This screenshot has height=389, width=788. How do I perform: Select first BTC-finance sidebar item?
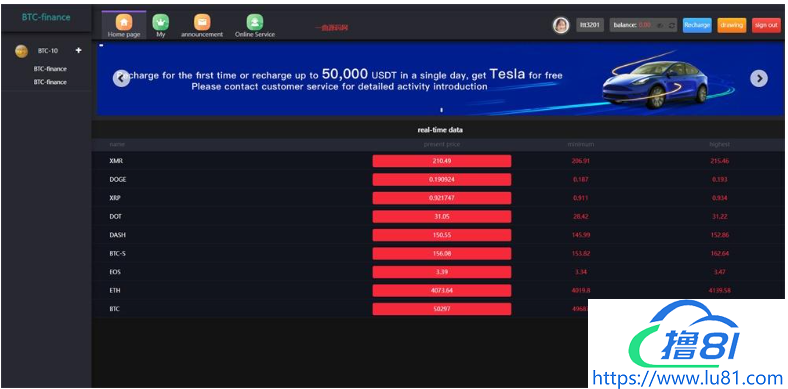click(x=50, y=69)
